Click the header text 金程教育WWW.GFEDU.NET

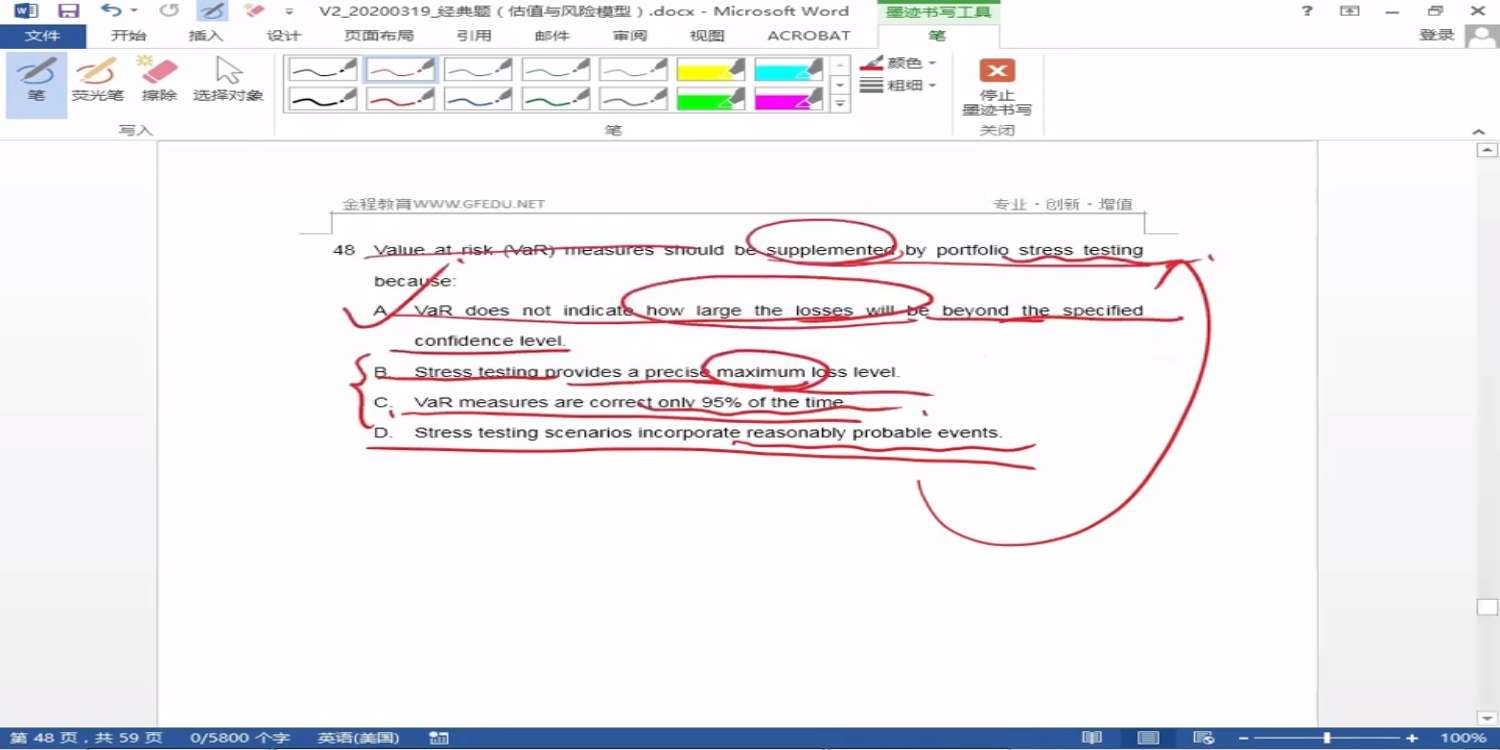tap(443, 204)
